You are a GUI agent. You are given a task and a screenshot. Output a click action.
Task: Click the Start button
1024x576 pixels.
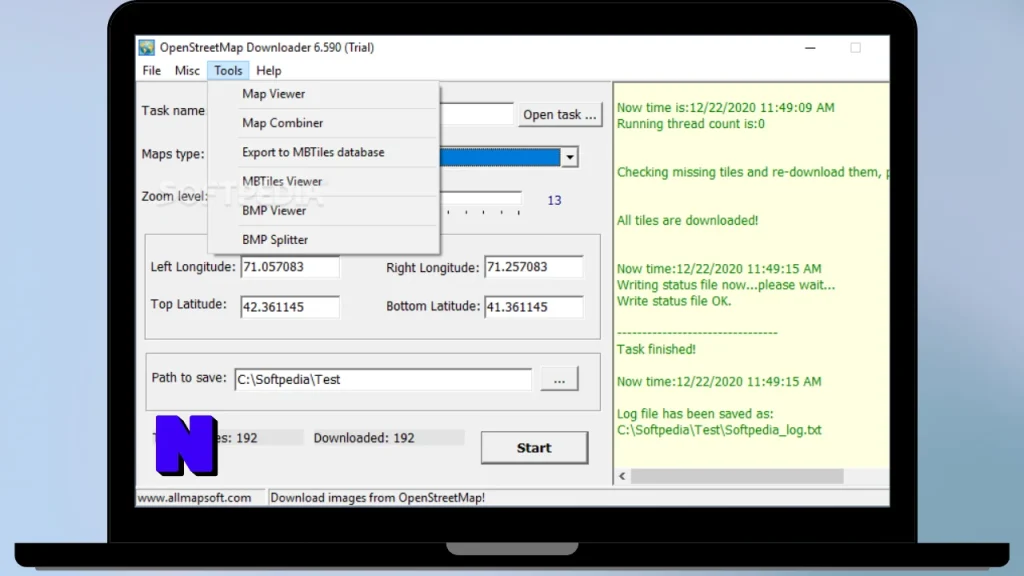tap(534, 448)
